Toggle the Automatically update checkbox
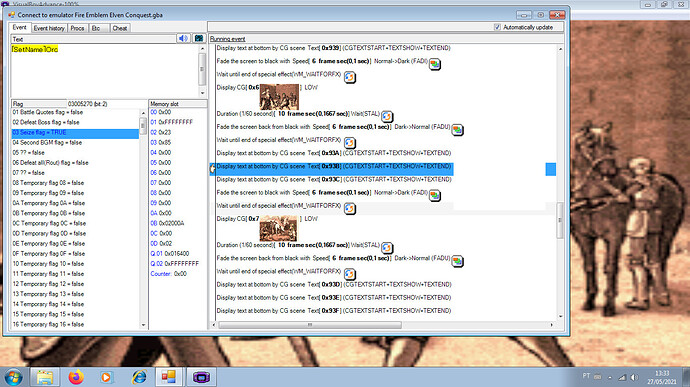The width and height of the screenshot is (690, 387). click(497, 27)
